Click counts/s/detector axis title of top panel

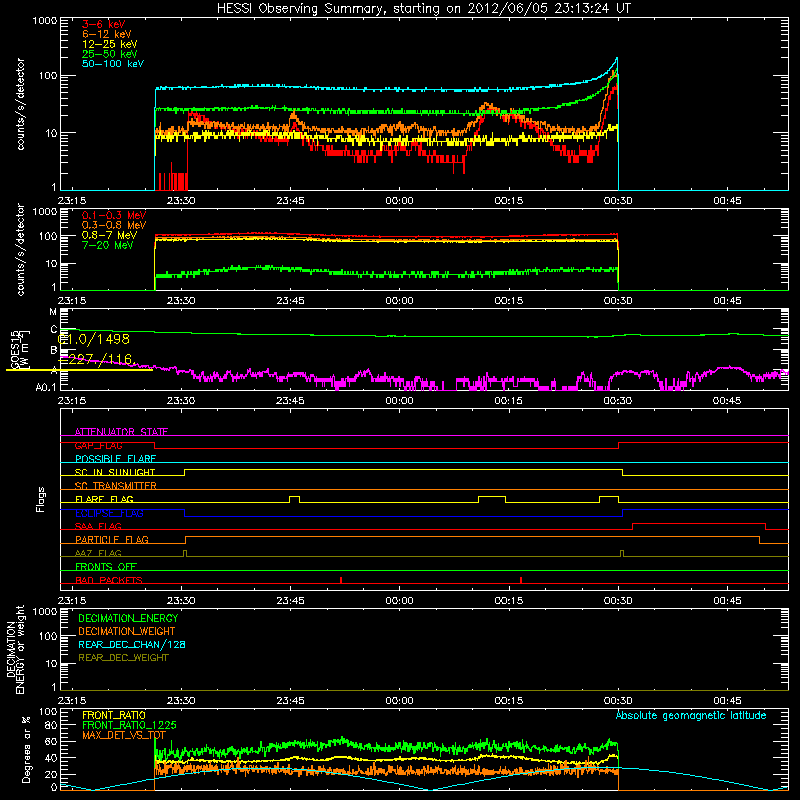coord(20,104)
